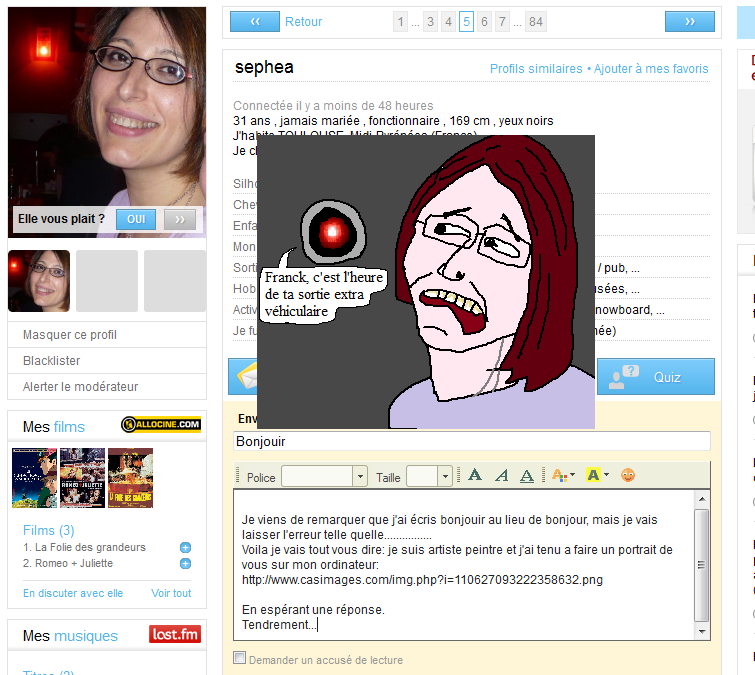This screenshot has height=675, width=755.
Task: Insert an emoticon with the smiley icon
Action: pos(628,476)
